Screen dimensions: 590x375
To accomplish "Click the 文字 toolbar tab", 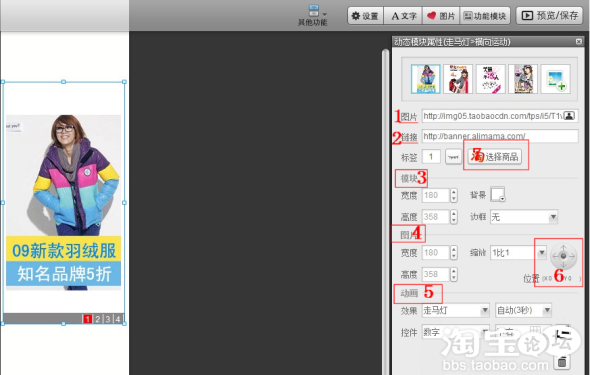I will click(403, 16).
